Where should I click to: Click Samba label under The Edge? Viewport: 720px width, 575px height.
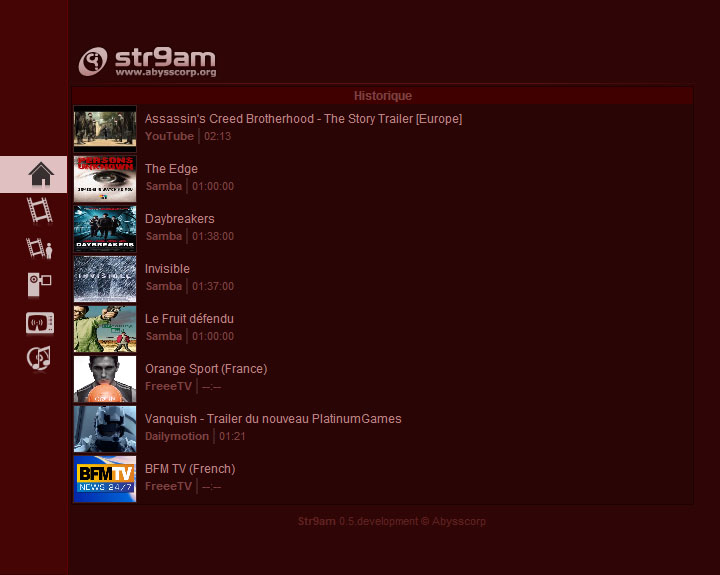(x=164, y=186)
